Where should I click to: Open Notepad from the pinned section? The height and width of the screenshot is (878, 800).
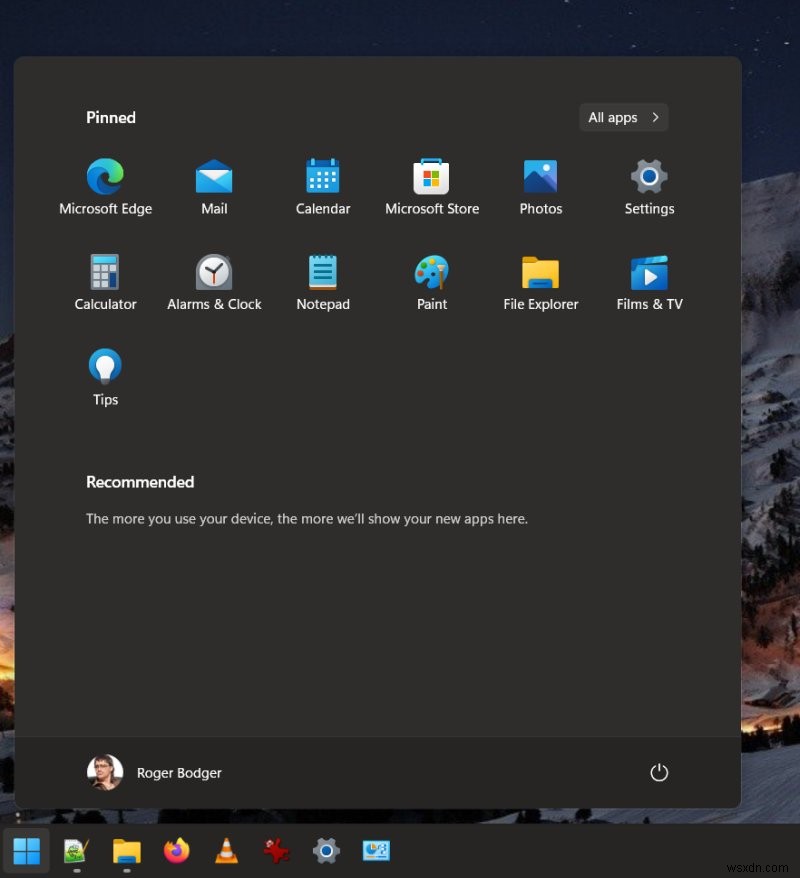(x=322, y=273)
